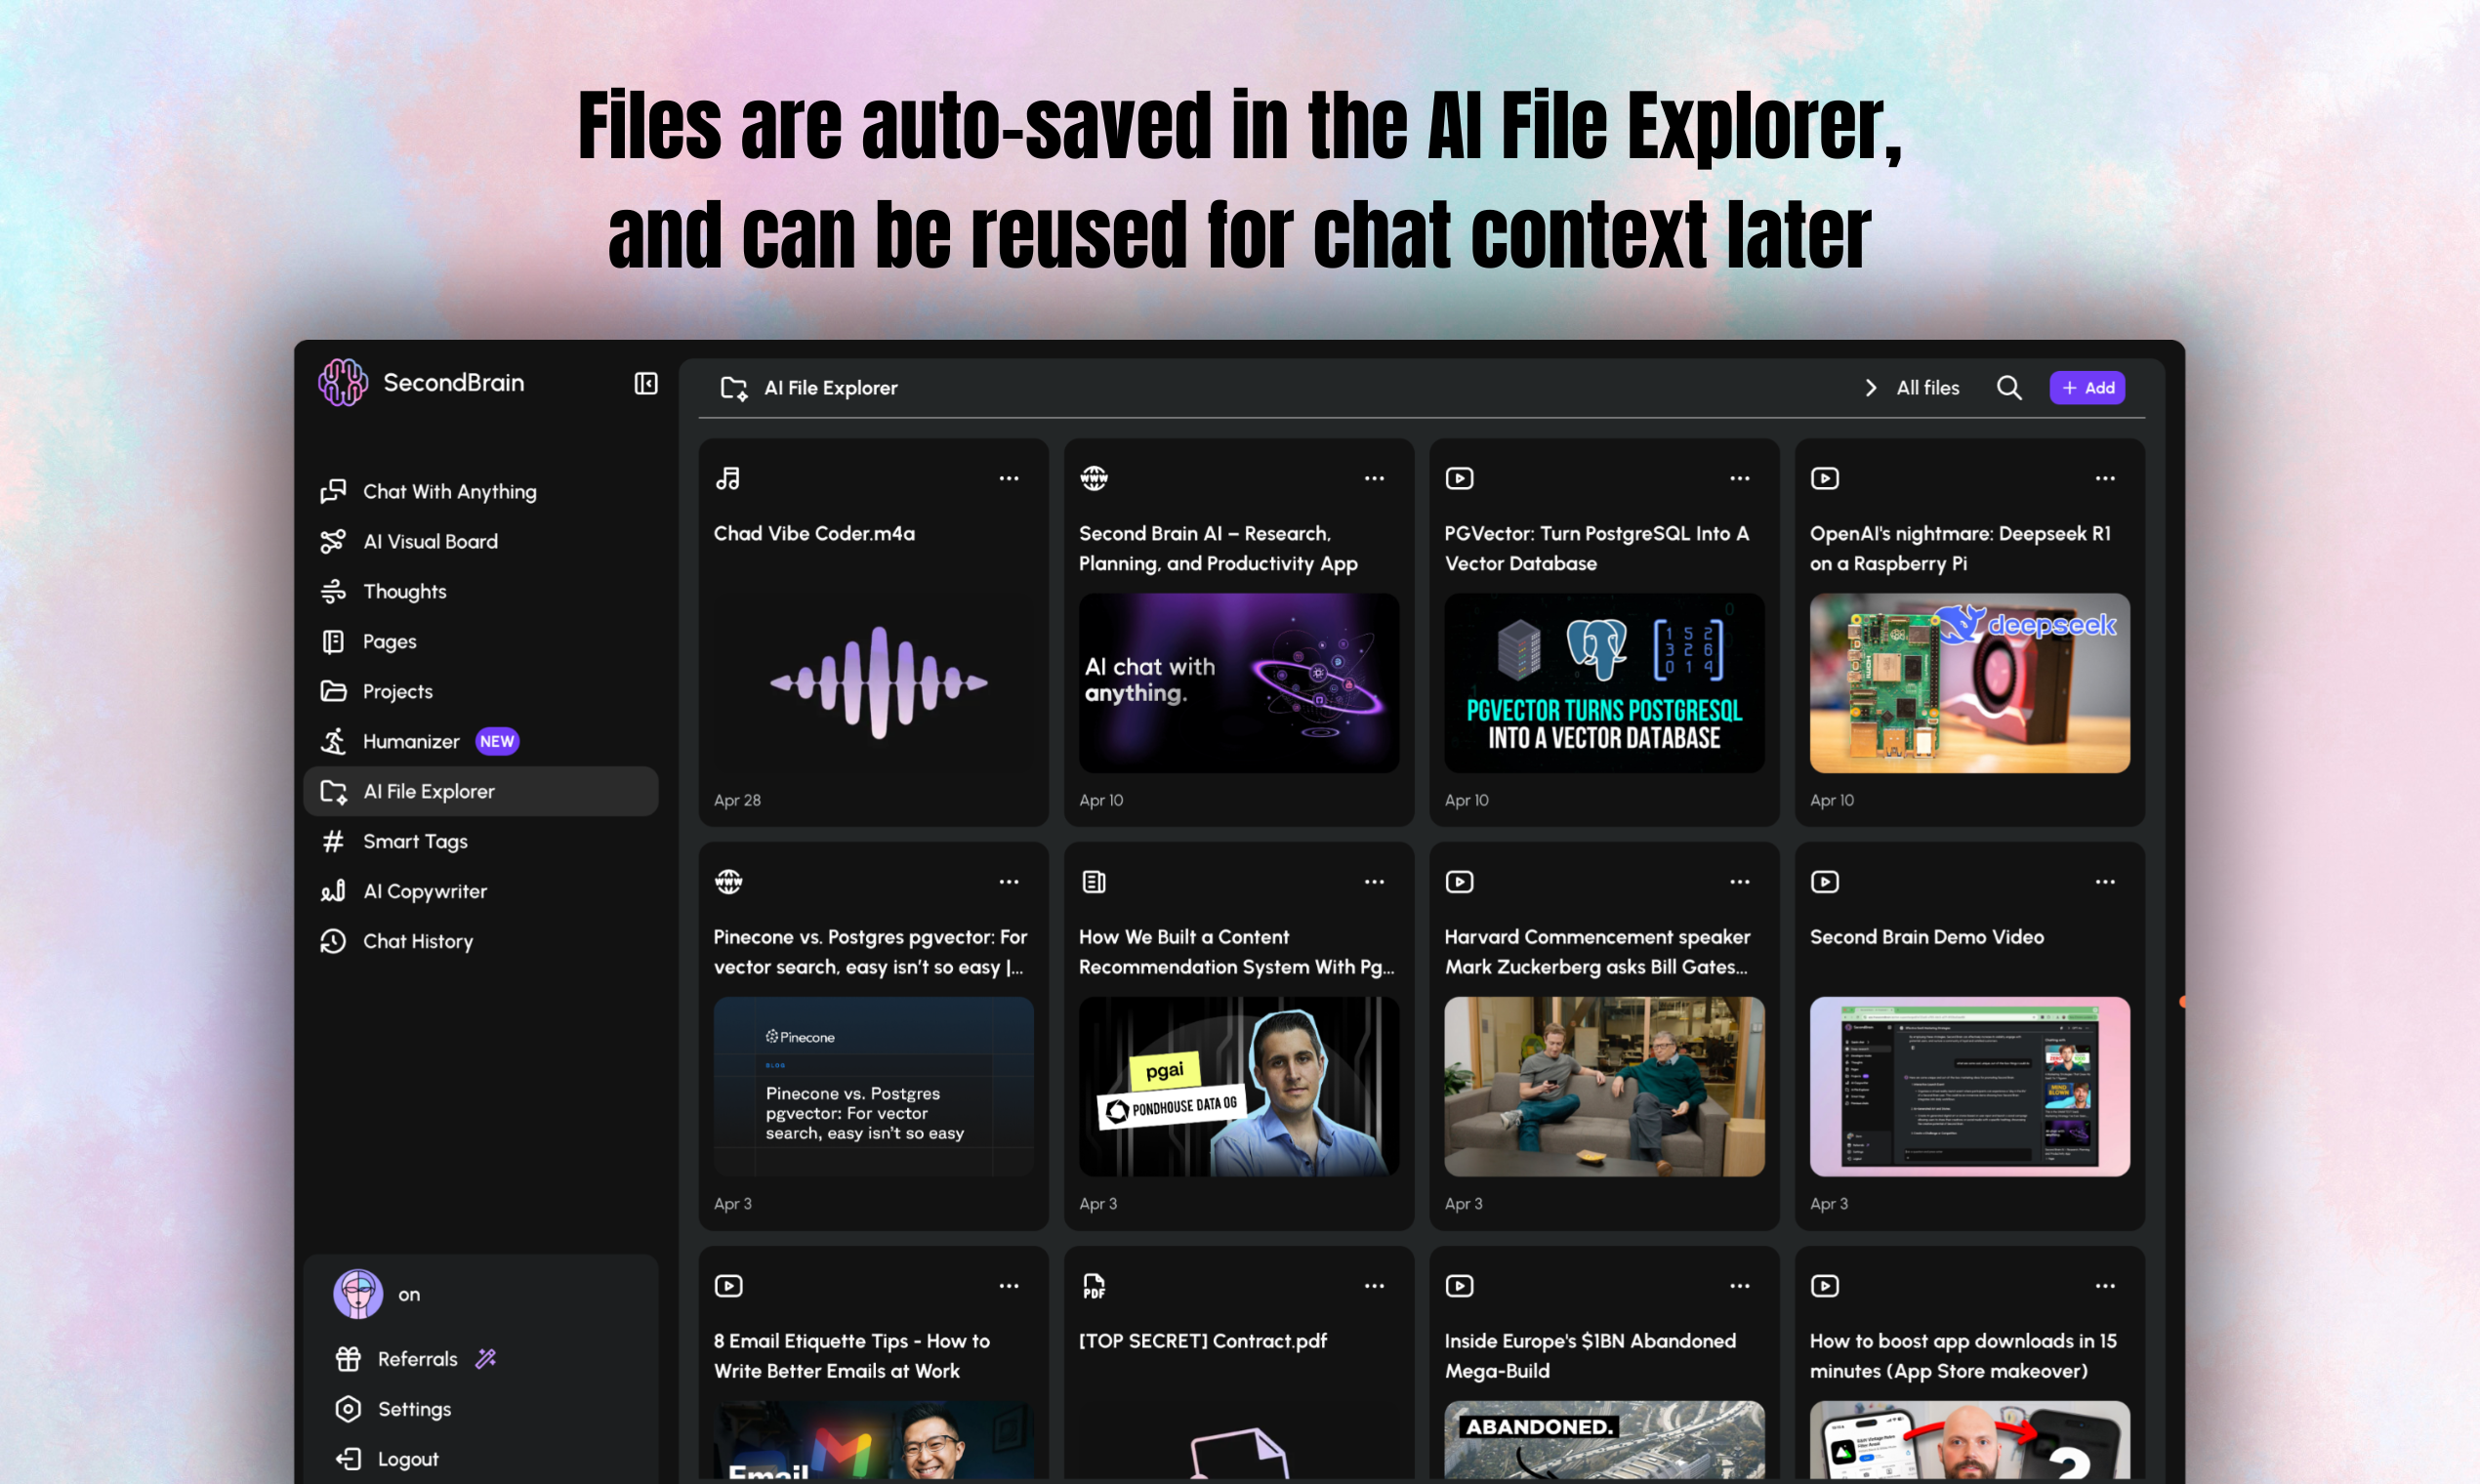Viewport: 2480px width, 1484px height.
Task: Click the AI File Explorer header folder icon
Action: [734, 388]
